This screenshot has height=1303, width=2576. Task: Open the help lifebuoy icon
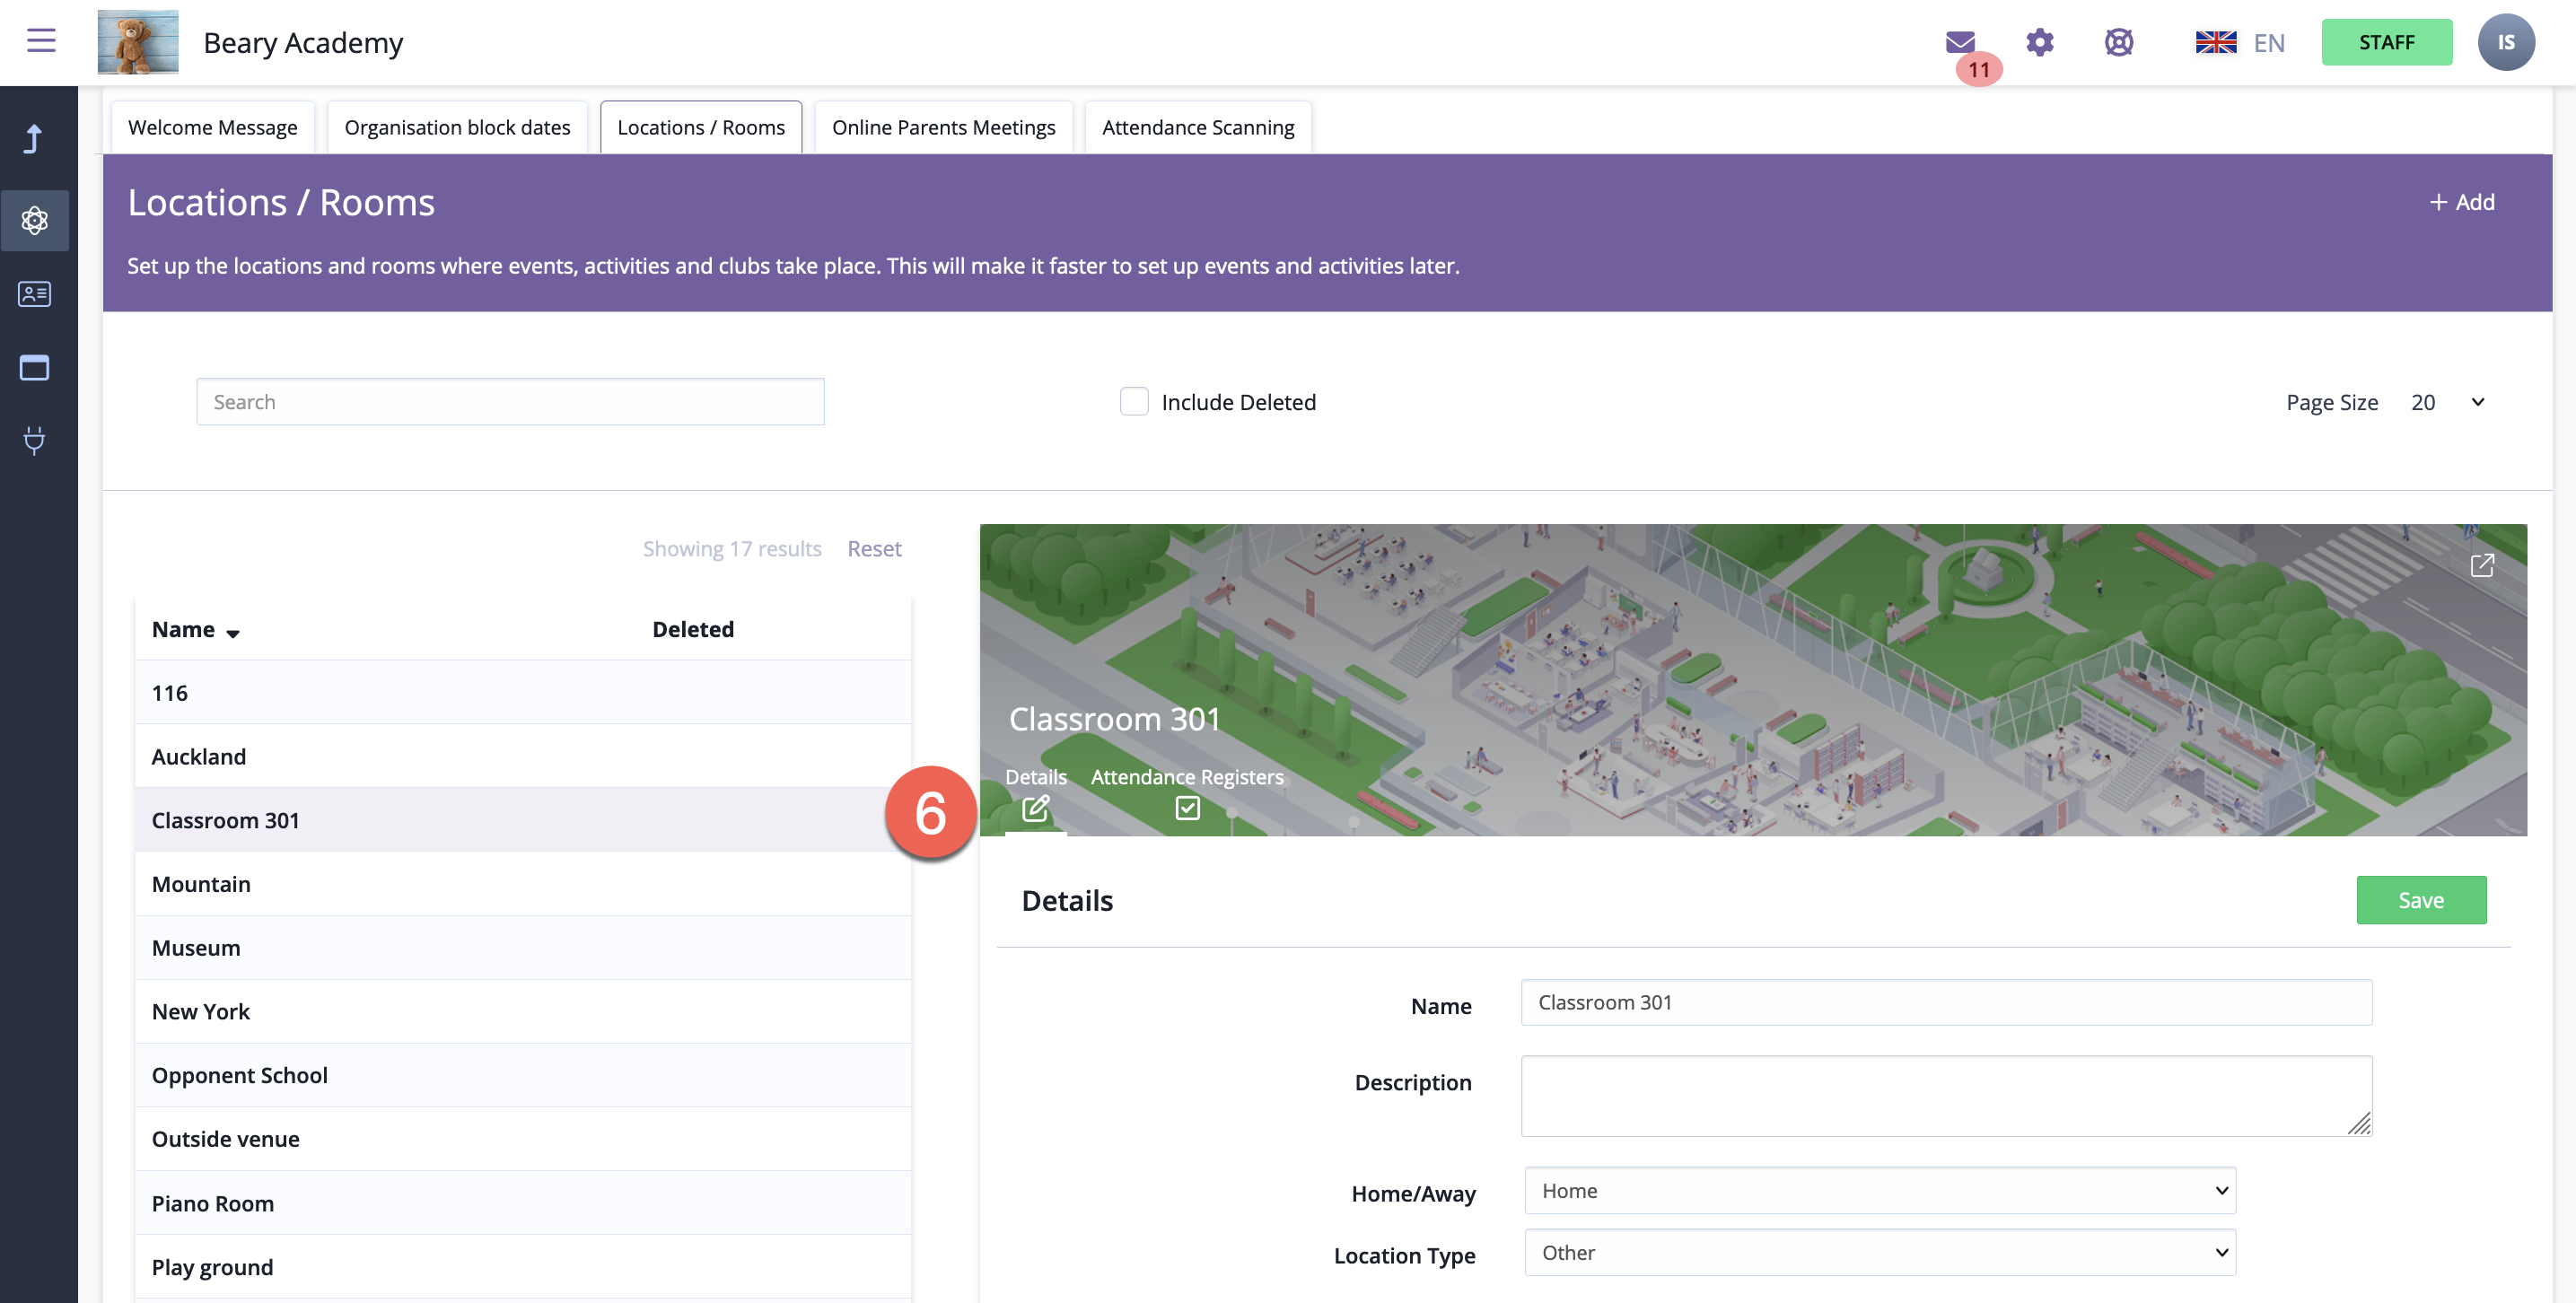(x=2118, y=42)
